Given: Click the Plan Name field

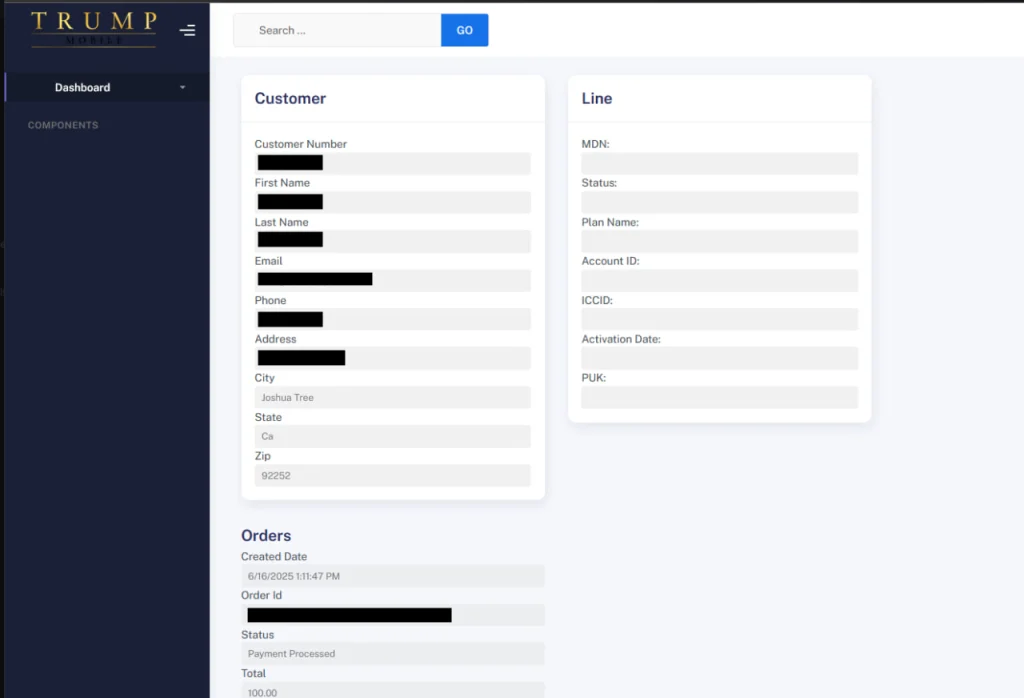Looking at the screenshot, I should 720,241.
